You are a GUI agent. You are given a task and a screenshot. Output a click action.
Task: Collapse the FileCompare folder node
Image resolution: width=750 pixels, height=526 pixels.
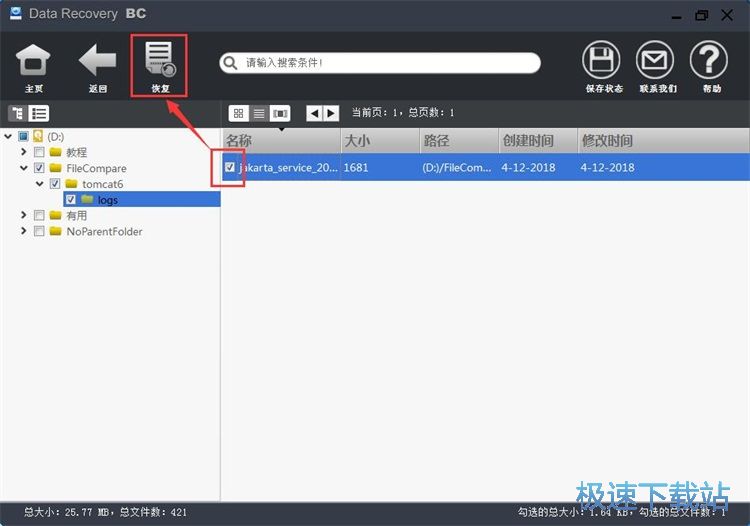[24, 168]
